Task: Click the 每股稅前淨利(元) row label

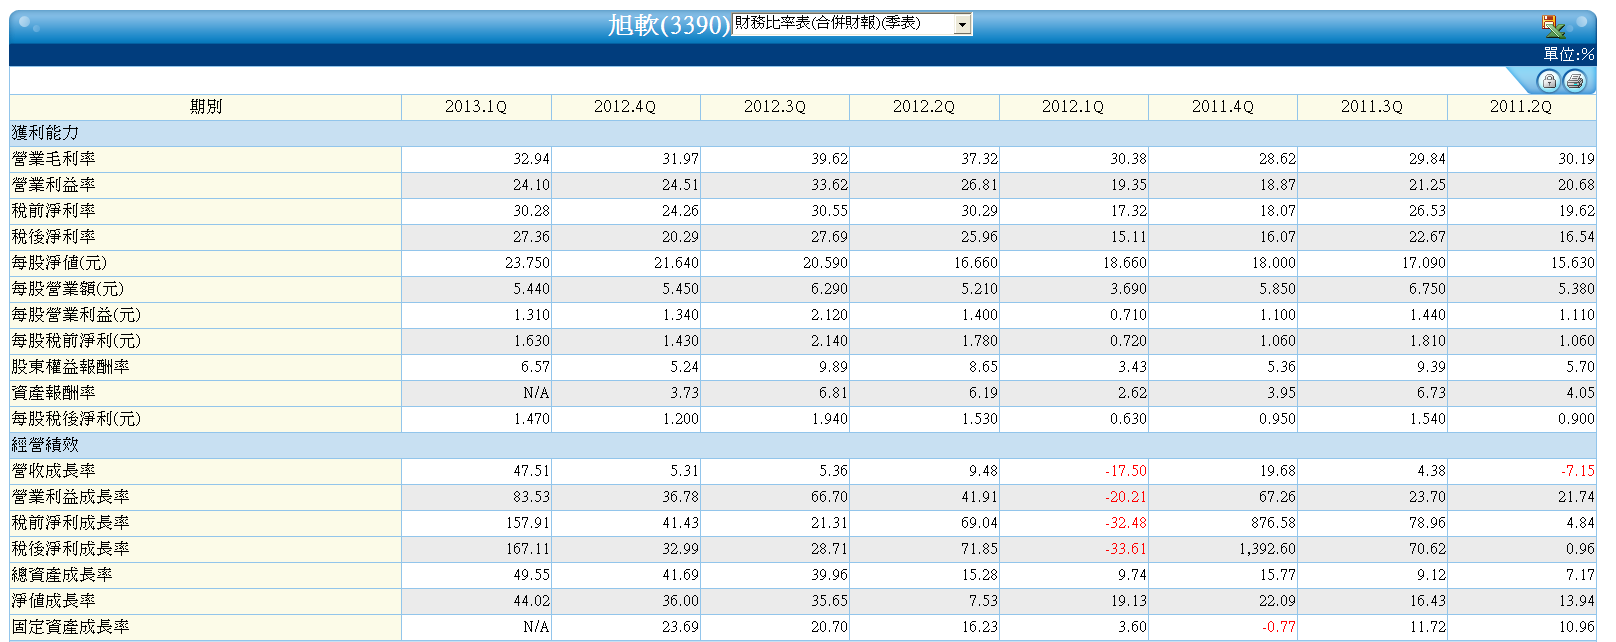Action: (76, 341)
